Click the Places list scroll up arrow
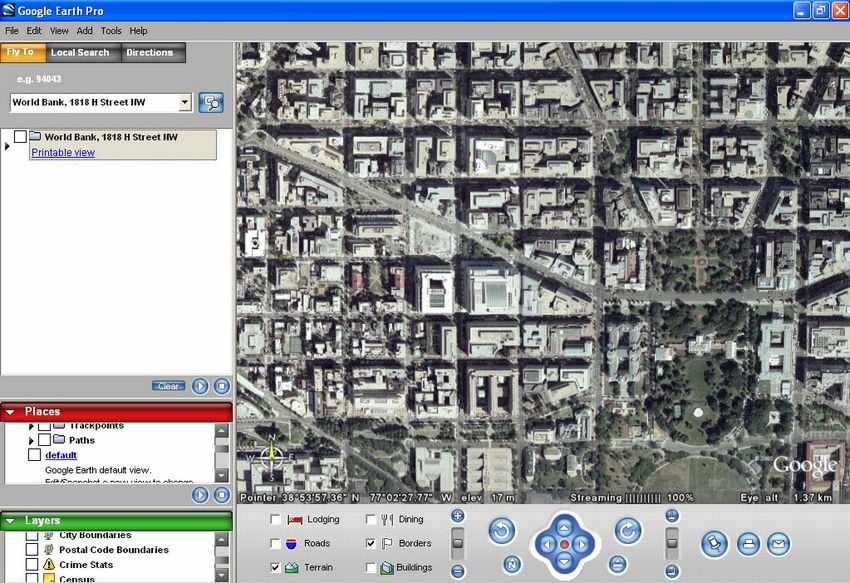The width and height of the screenshot is (850, 583). [x=222, y=431]
